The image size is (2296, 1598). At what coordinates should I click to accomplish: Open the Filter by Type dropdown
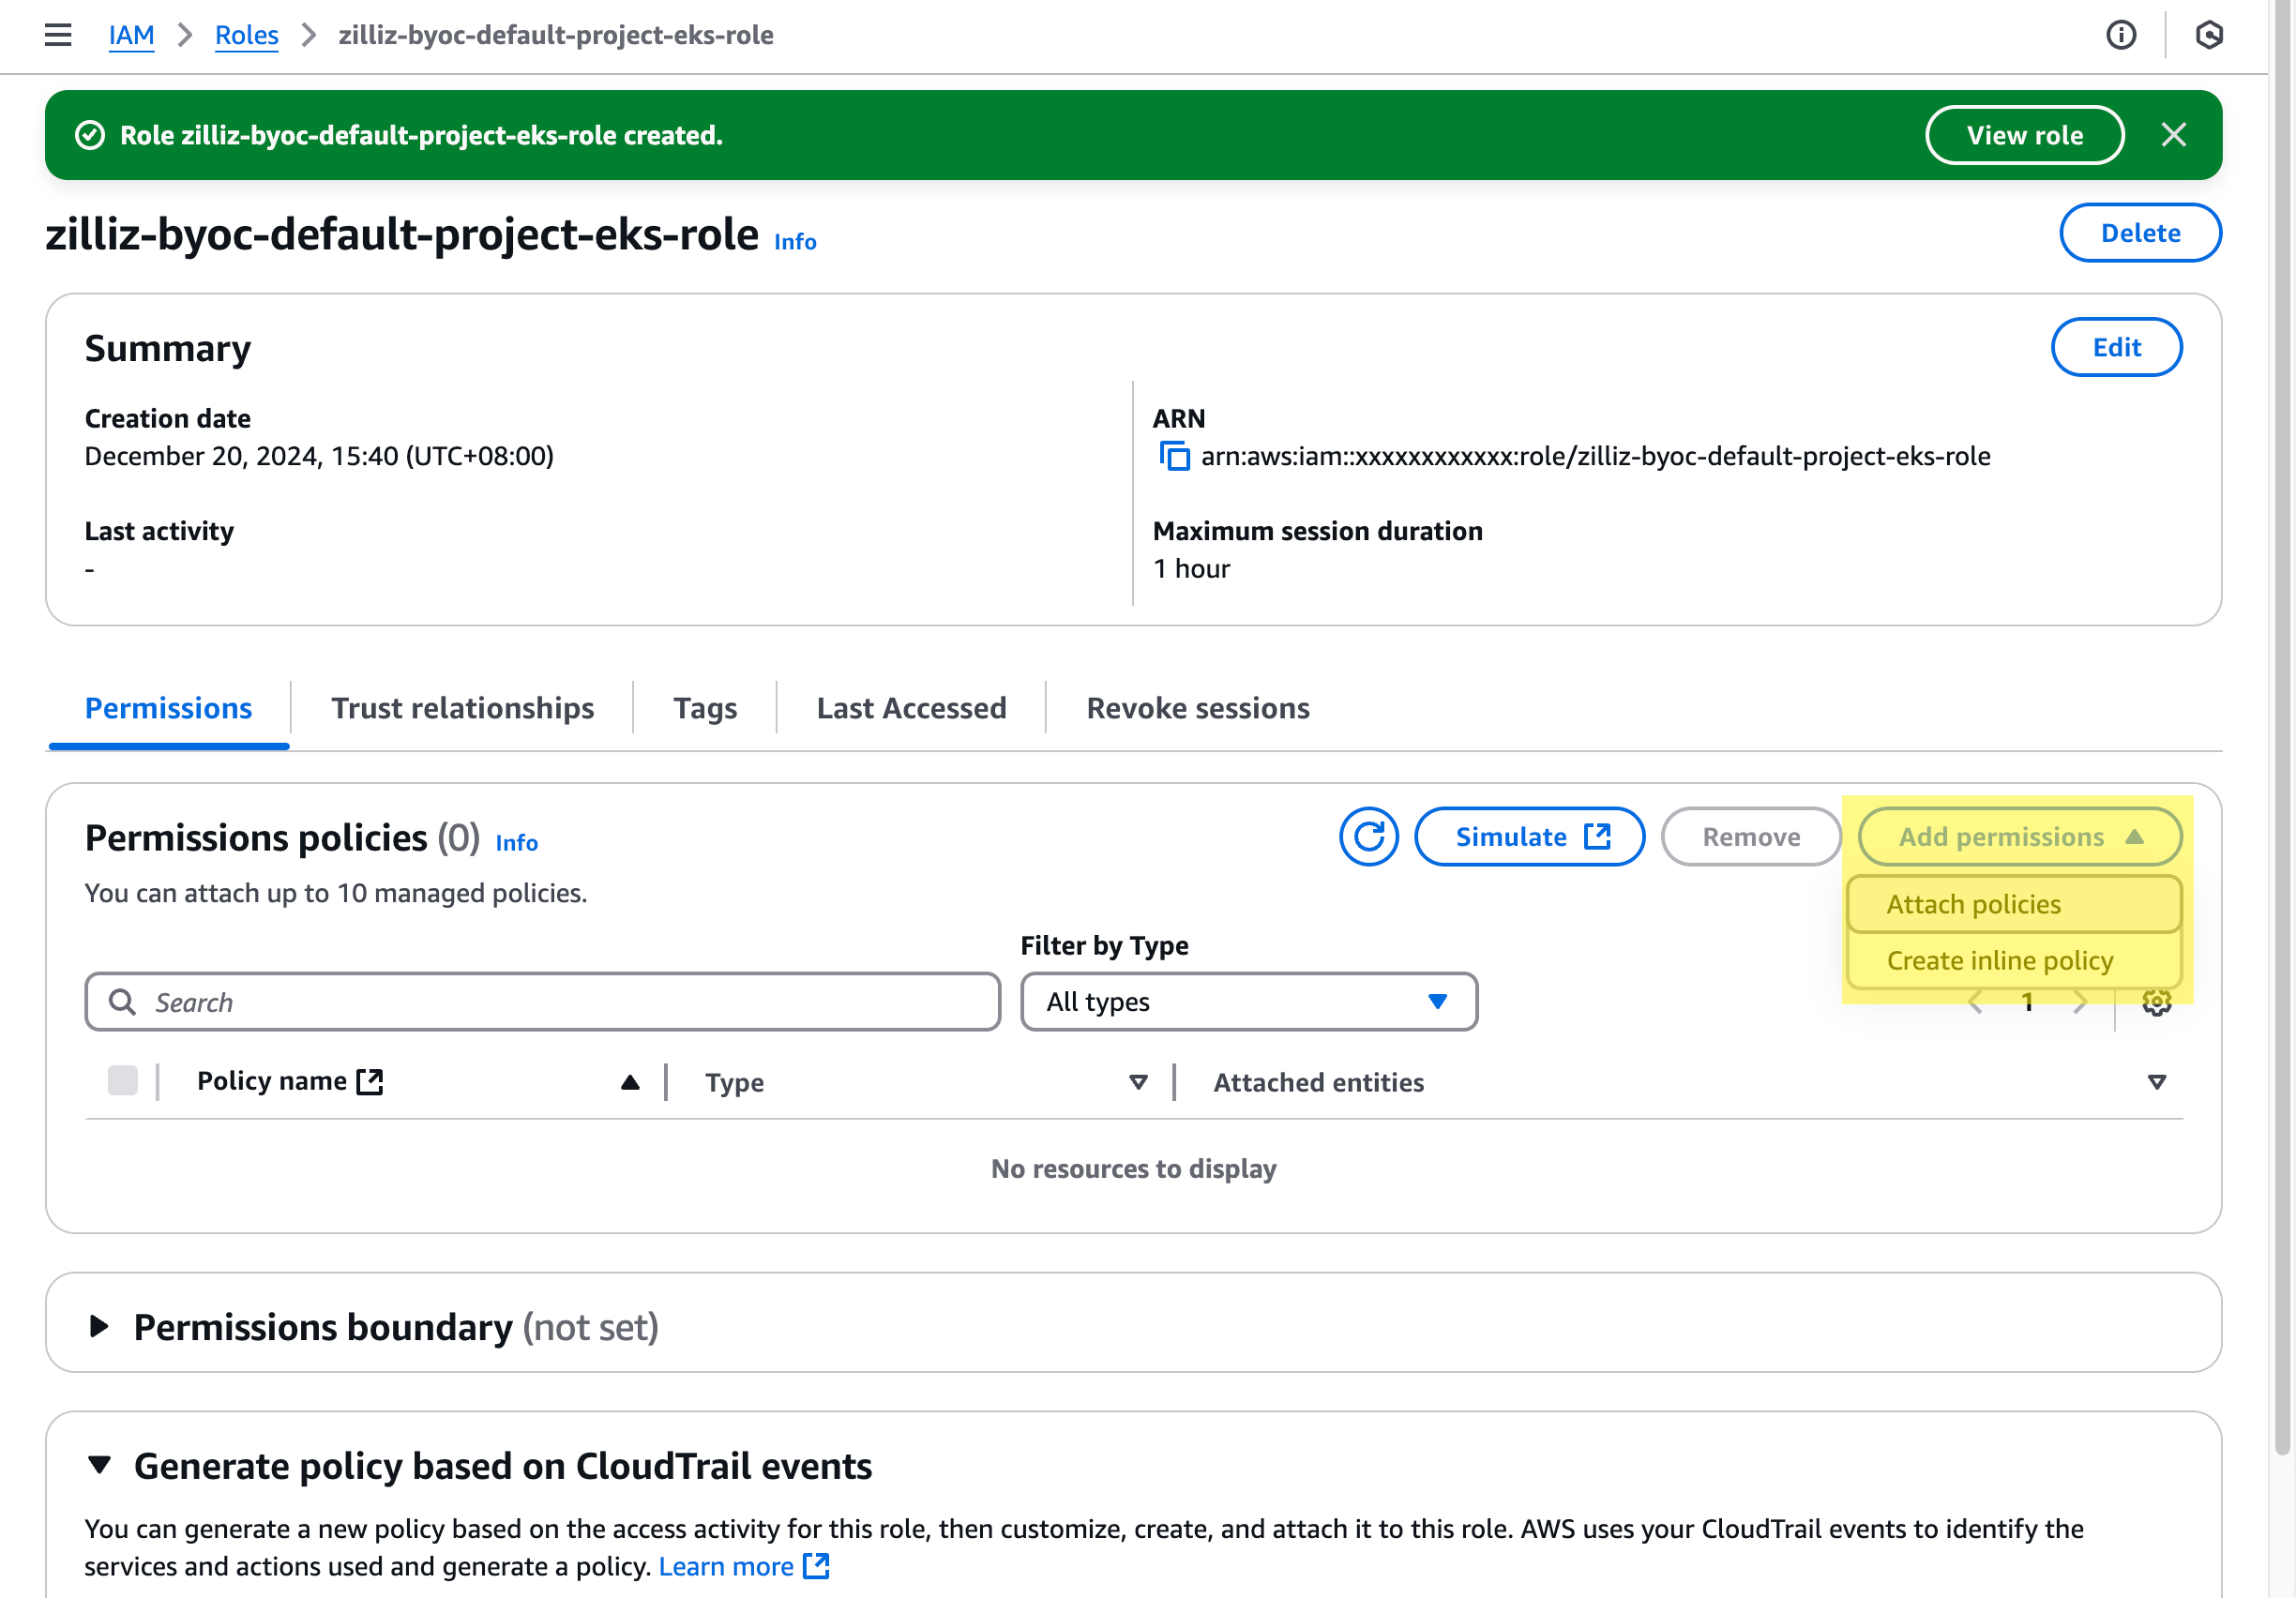[1247, 1000]
